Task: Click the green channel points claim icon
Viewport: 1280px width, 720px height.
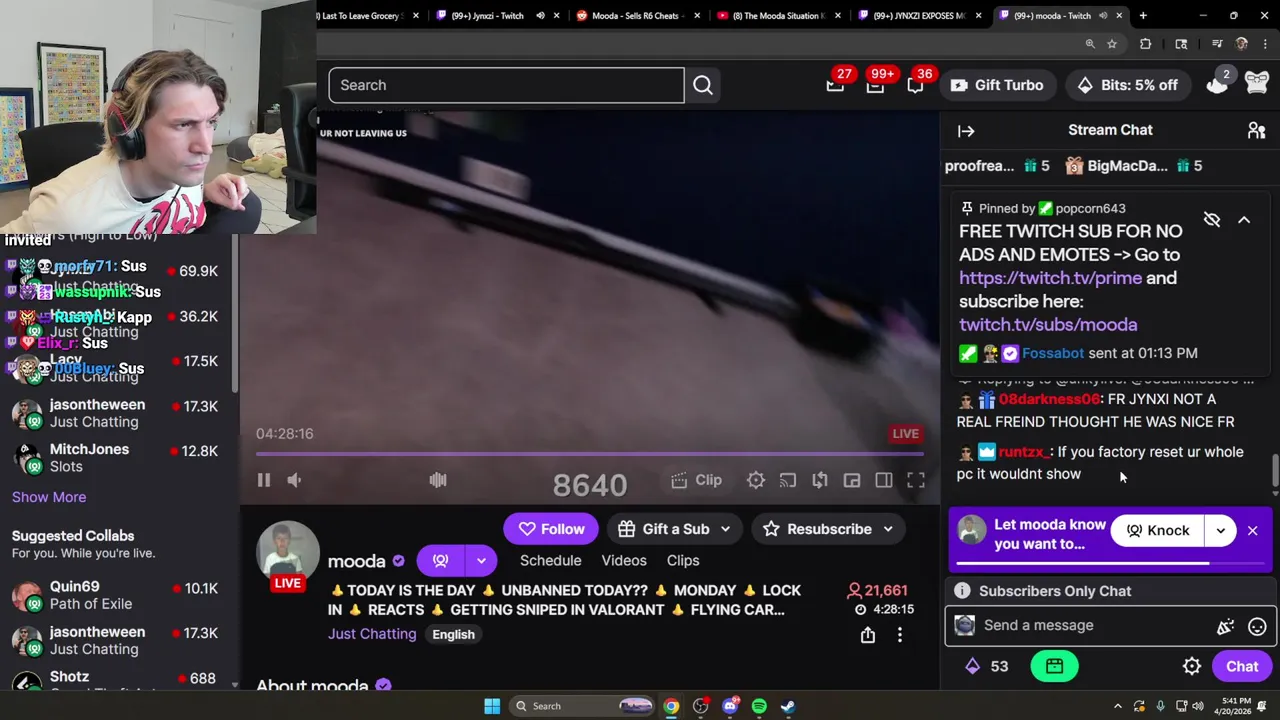Action: [1054, 667]
